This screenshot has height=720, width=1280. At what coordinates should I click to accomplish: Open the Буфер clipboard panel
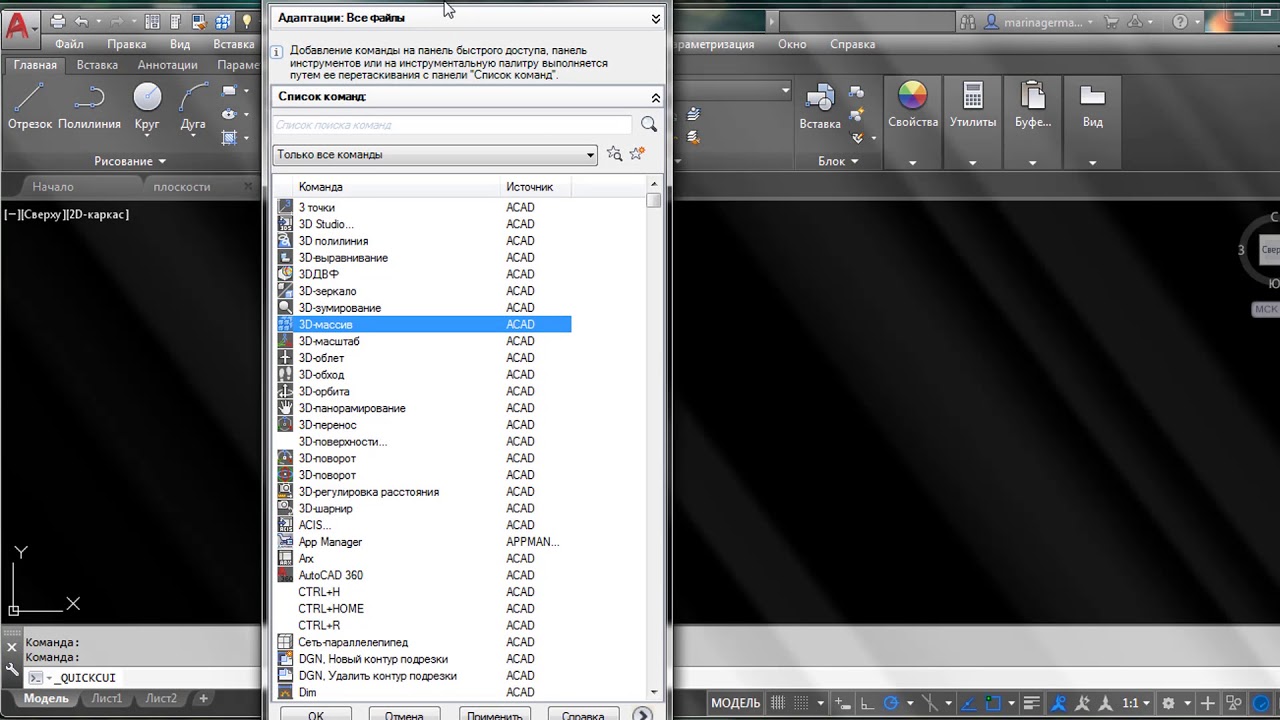(1033, 106)
